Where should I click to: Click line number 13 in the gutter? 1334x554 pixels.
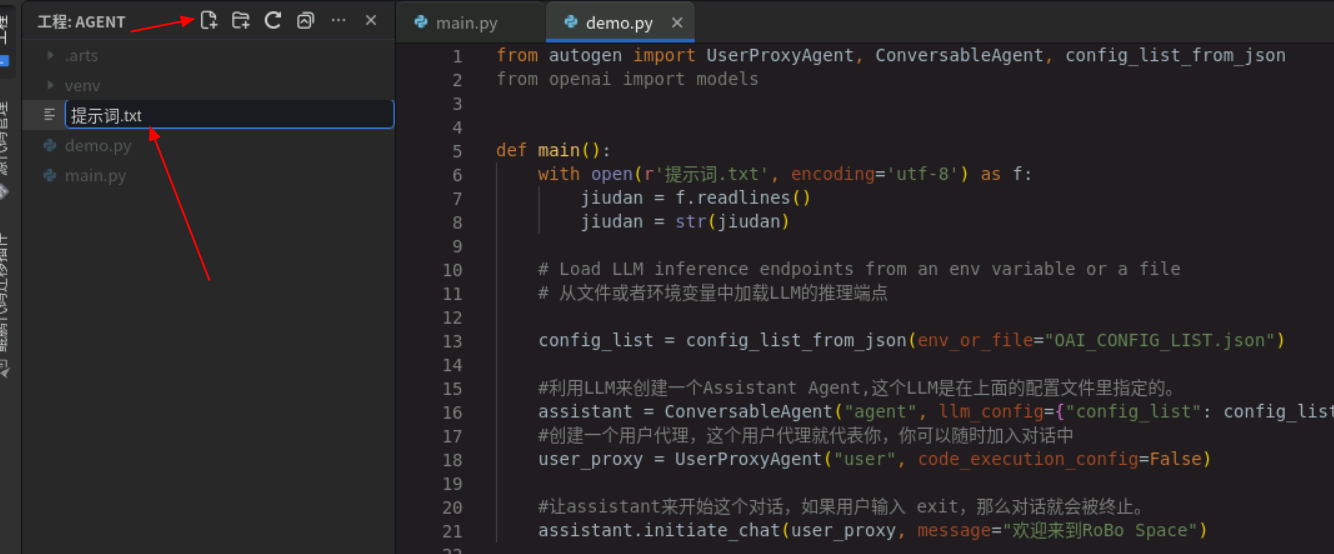[452, 341]
